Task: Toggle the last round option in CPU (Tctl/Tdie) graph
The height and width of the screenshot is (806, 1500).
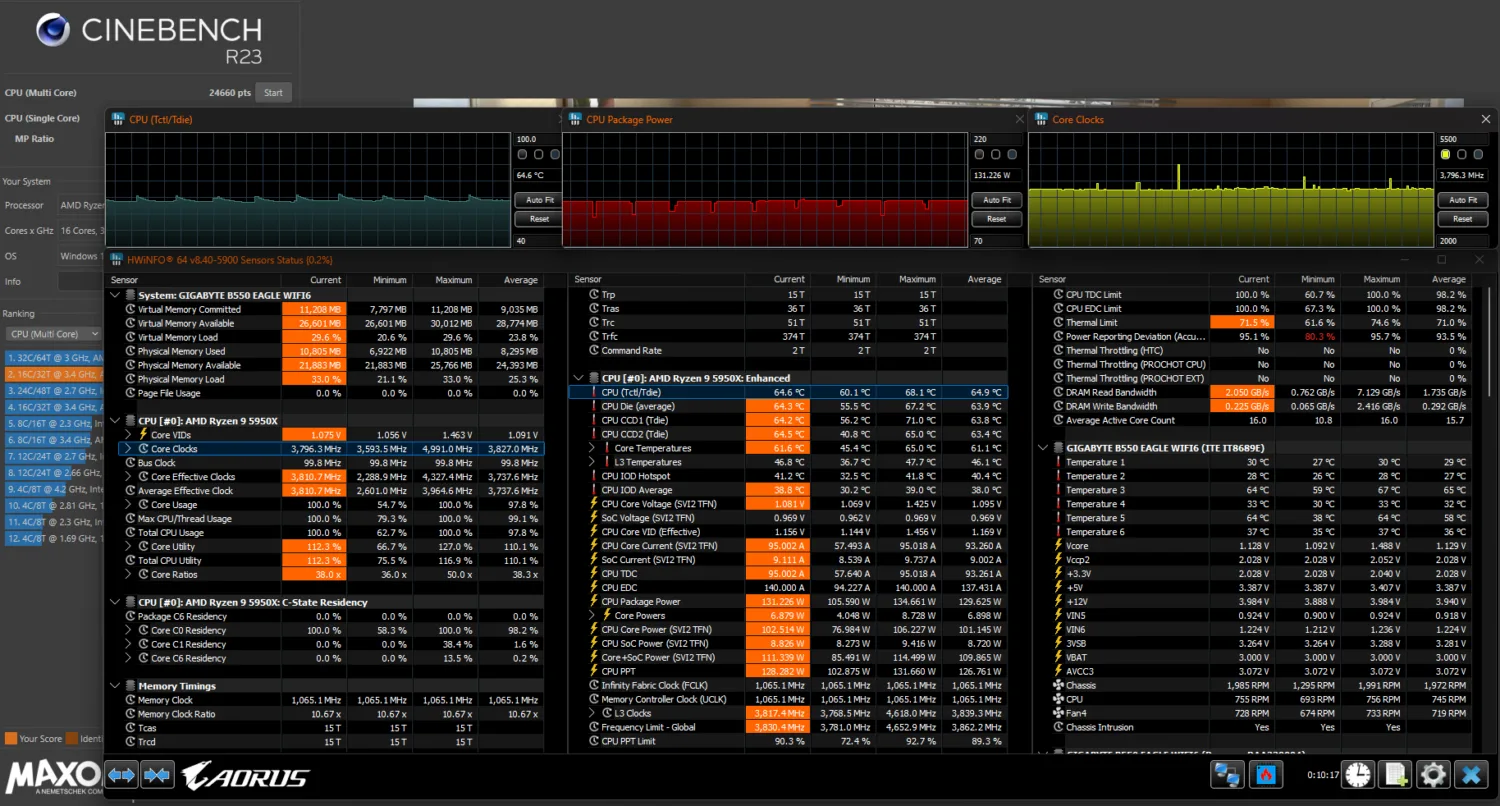Action: [555, 155]
